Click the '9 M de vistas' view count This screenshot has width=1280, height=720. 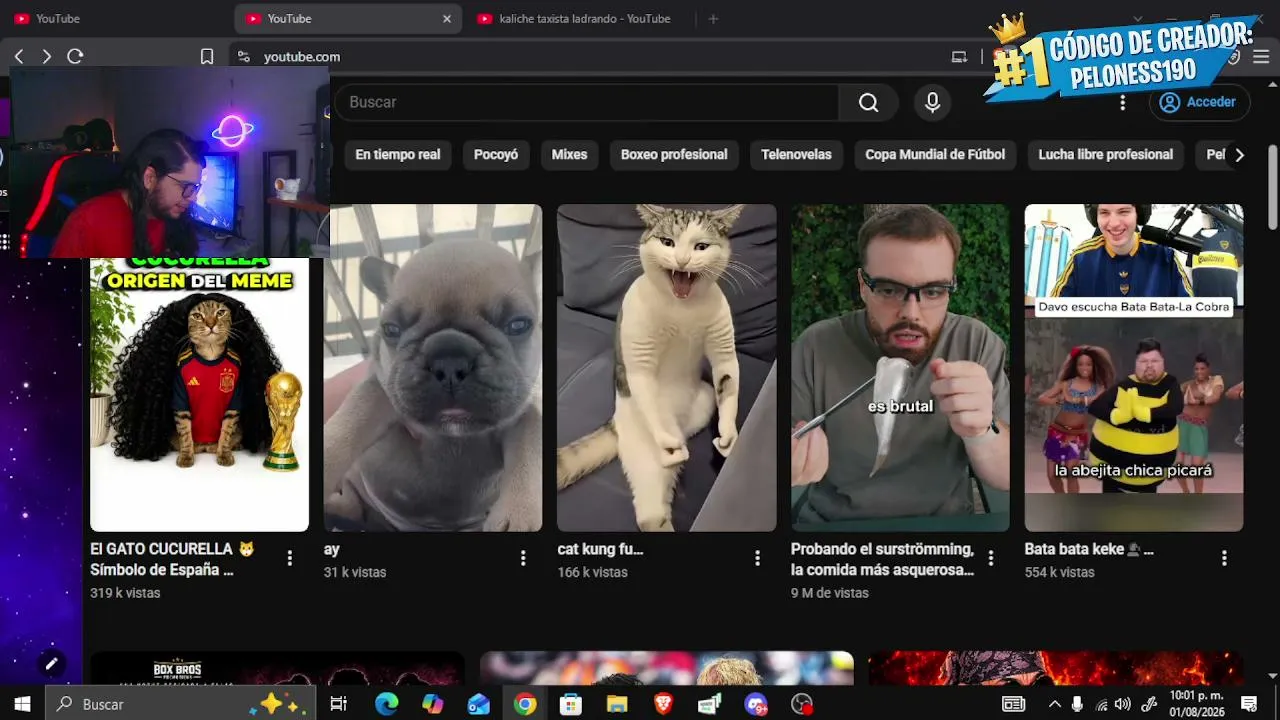pos(830,593)
